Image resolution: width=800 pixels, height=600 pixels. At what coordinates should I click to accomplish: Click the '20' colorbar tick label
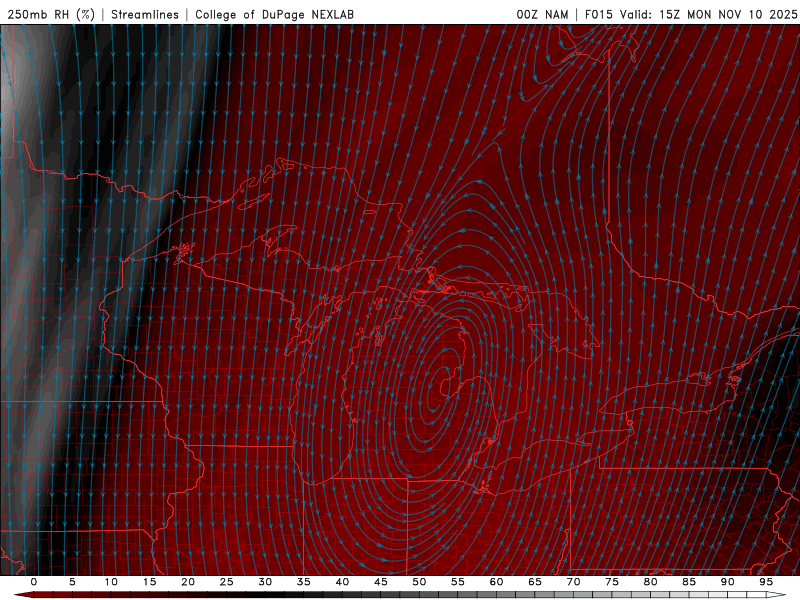pos(188,582)
